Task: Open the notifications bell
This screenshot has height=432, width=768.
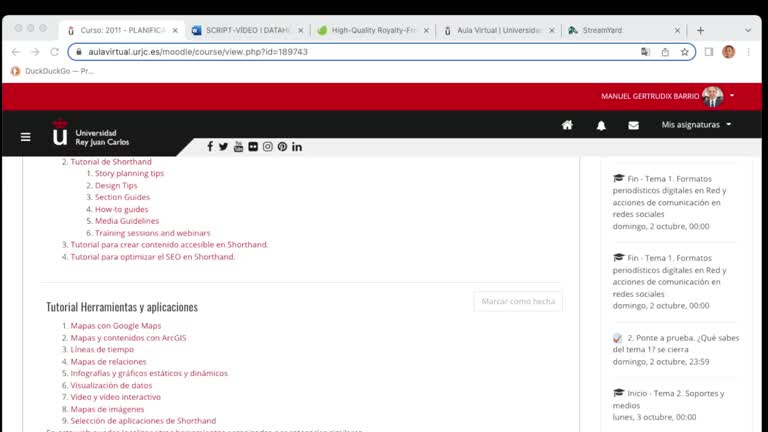Action: (601, 125)
